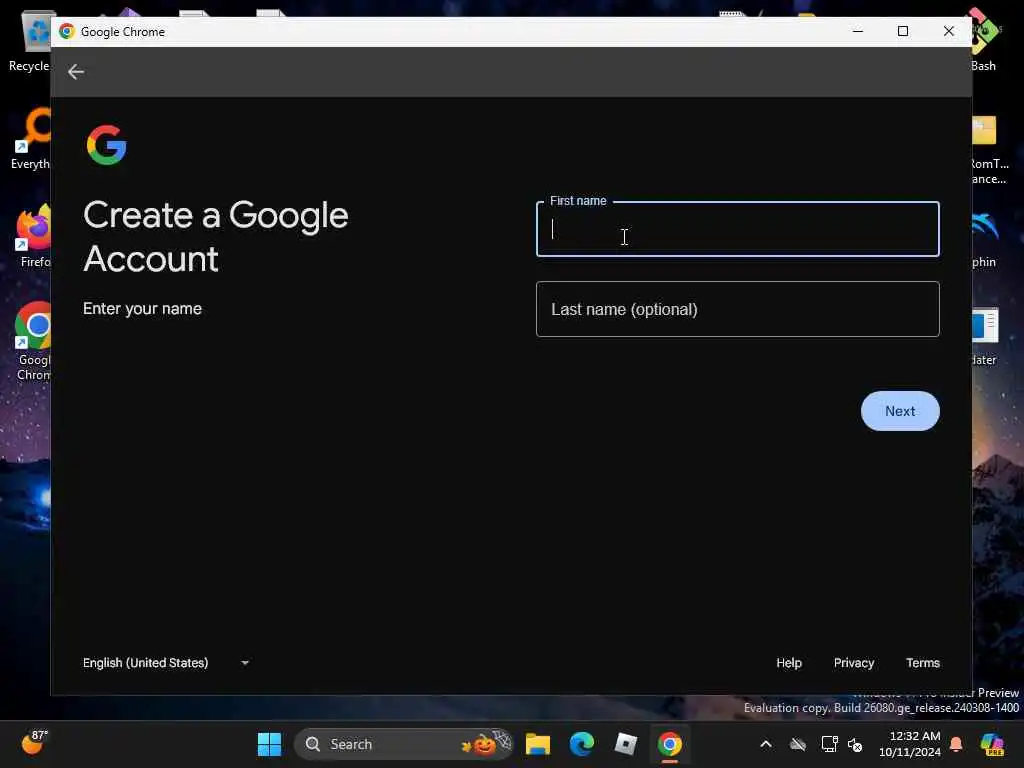Click the Chrome icon in window title bar
Image resolution: width=1024 pixels, height=768 pixels.
click(67, 31)
